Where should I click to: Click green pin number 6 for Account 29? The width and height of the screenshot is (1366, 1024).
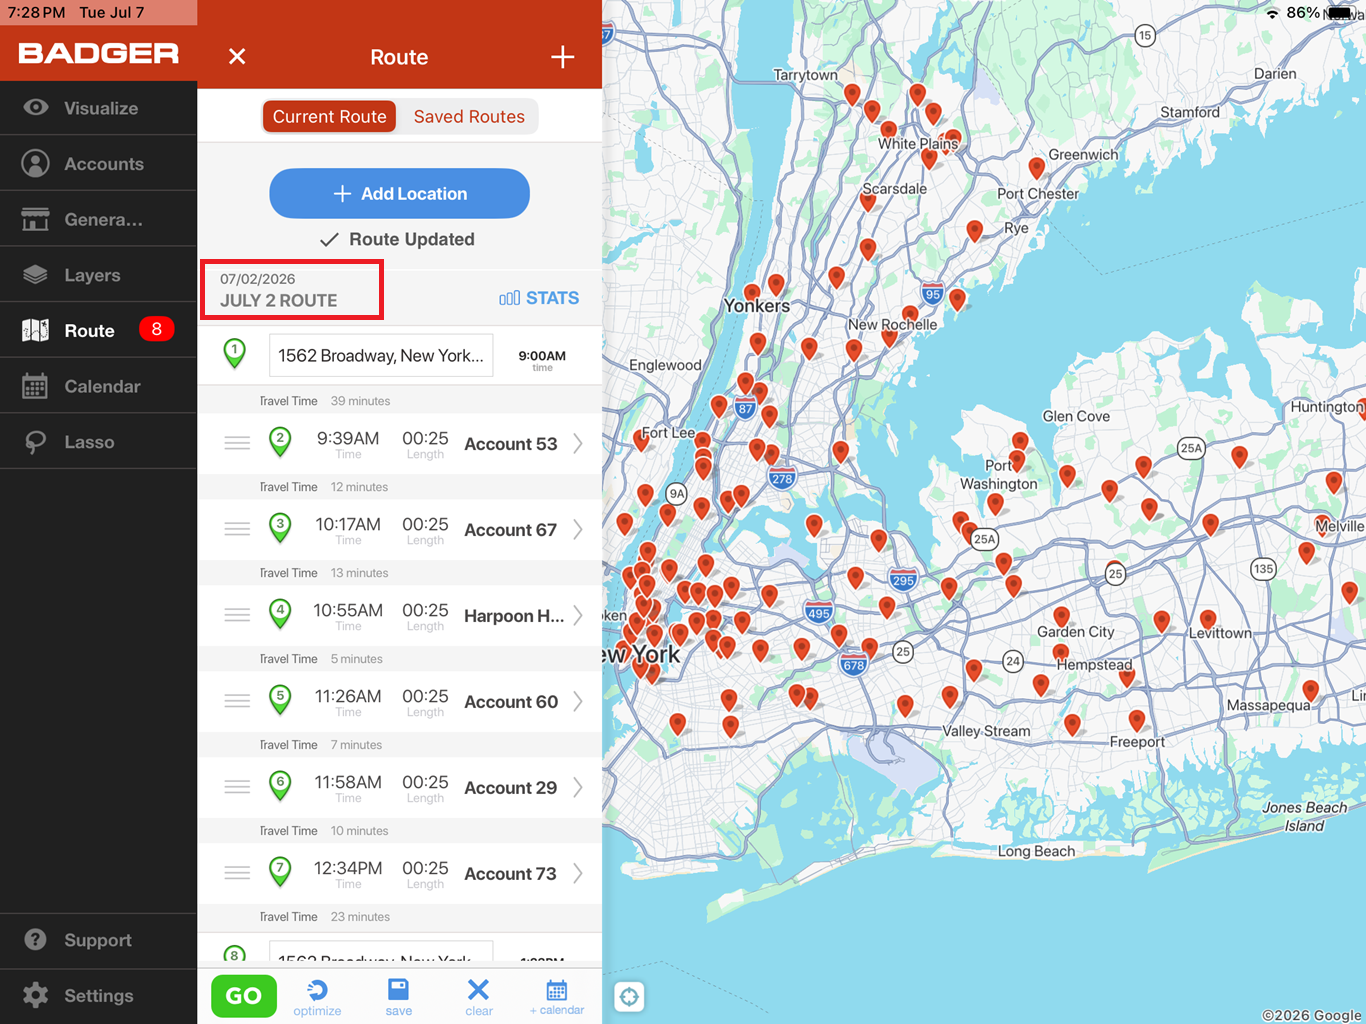(281, 785)
